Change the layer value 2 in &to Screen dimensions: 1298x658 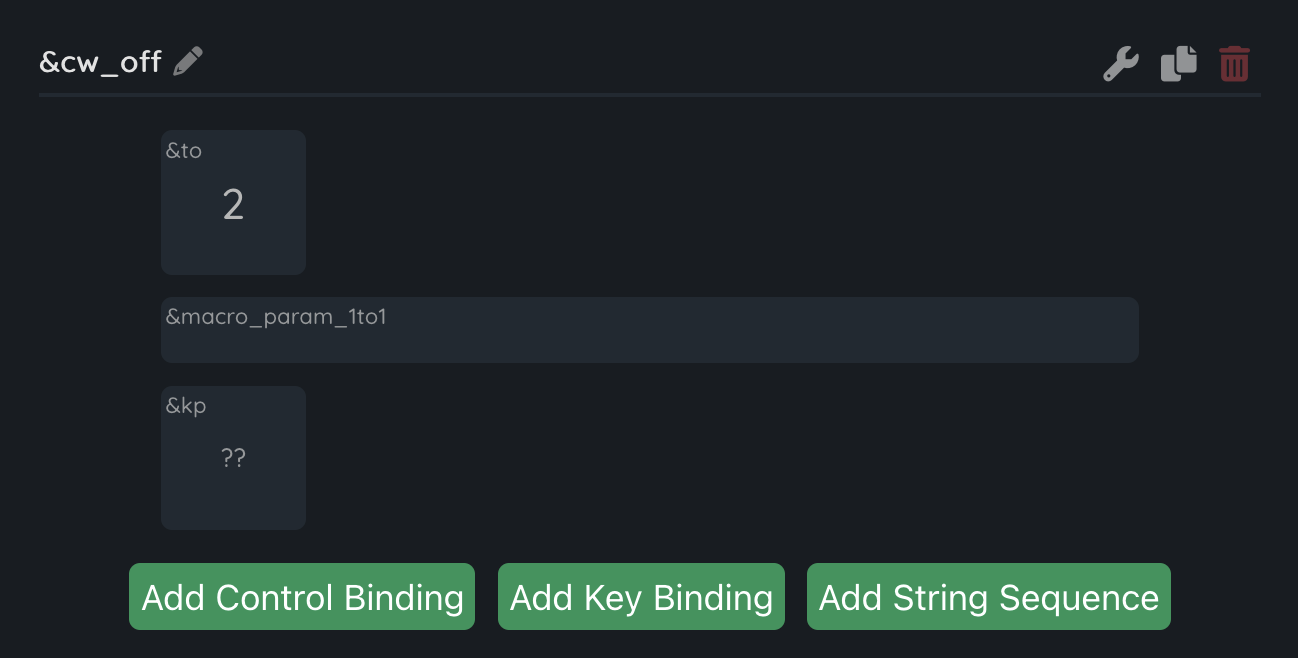(233, 205)
